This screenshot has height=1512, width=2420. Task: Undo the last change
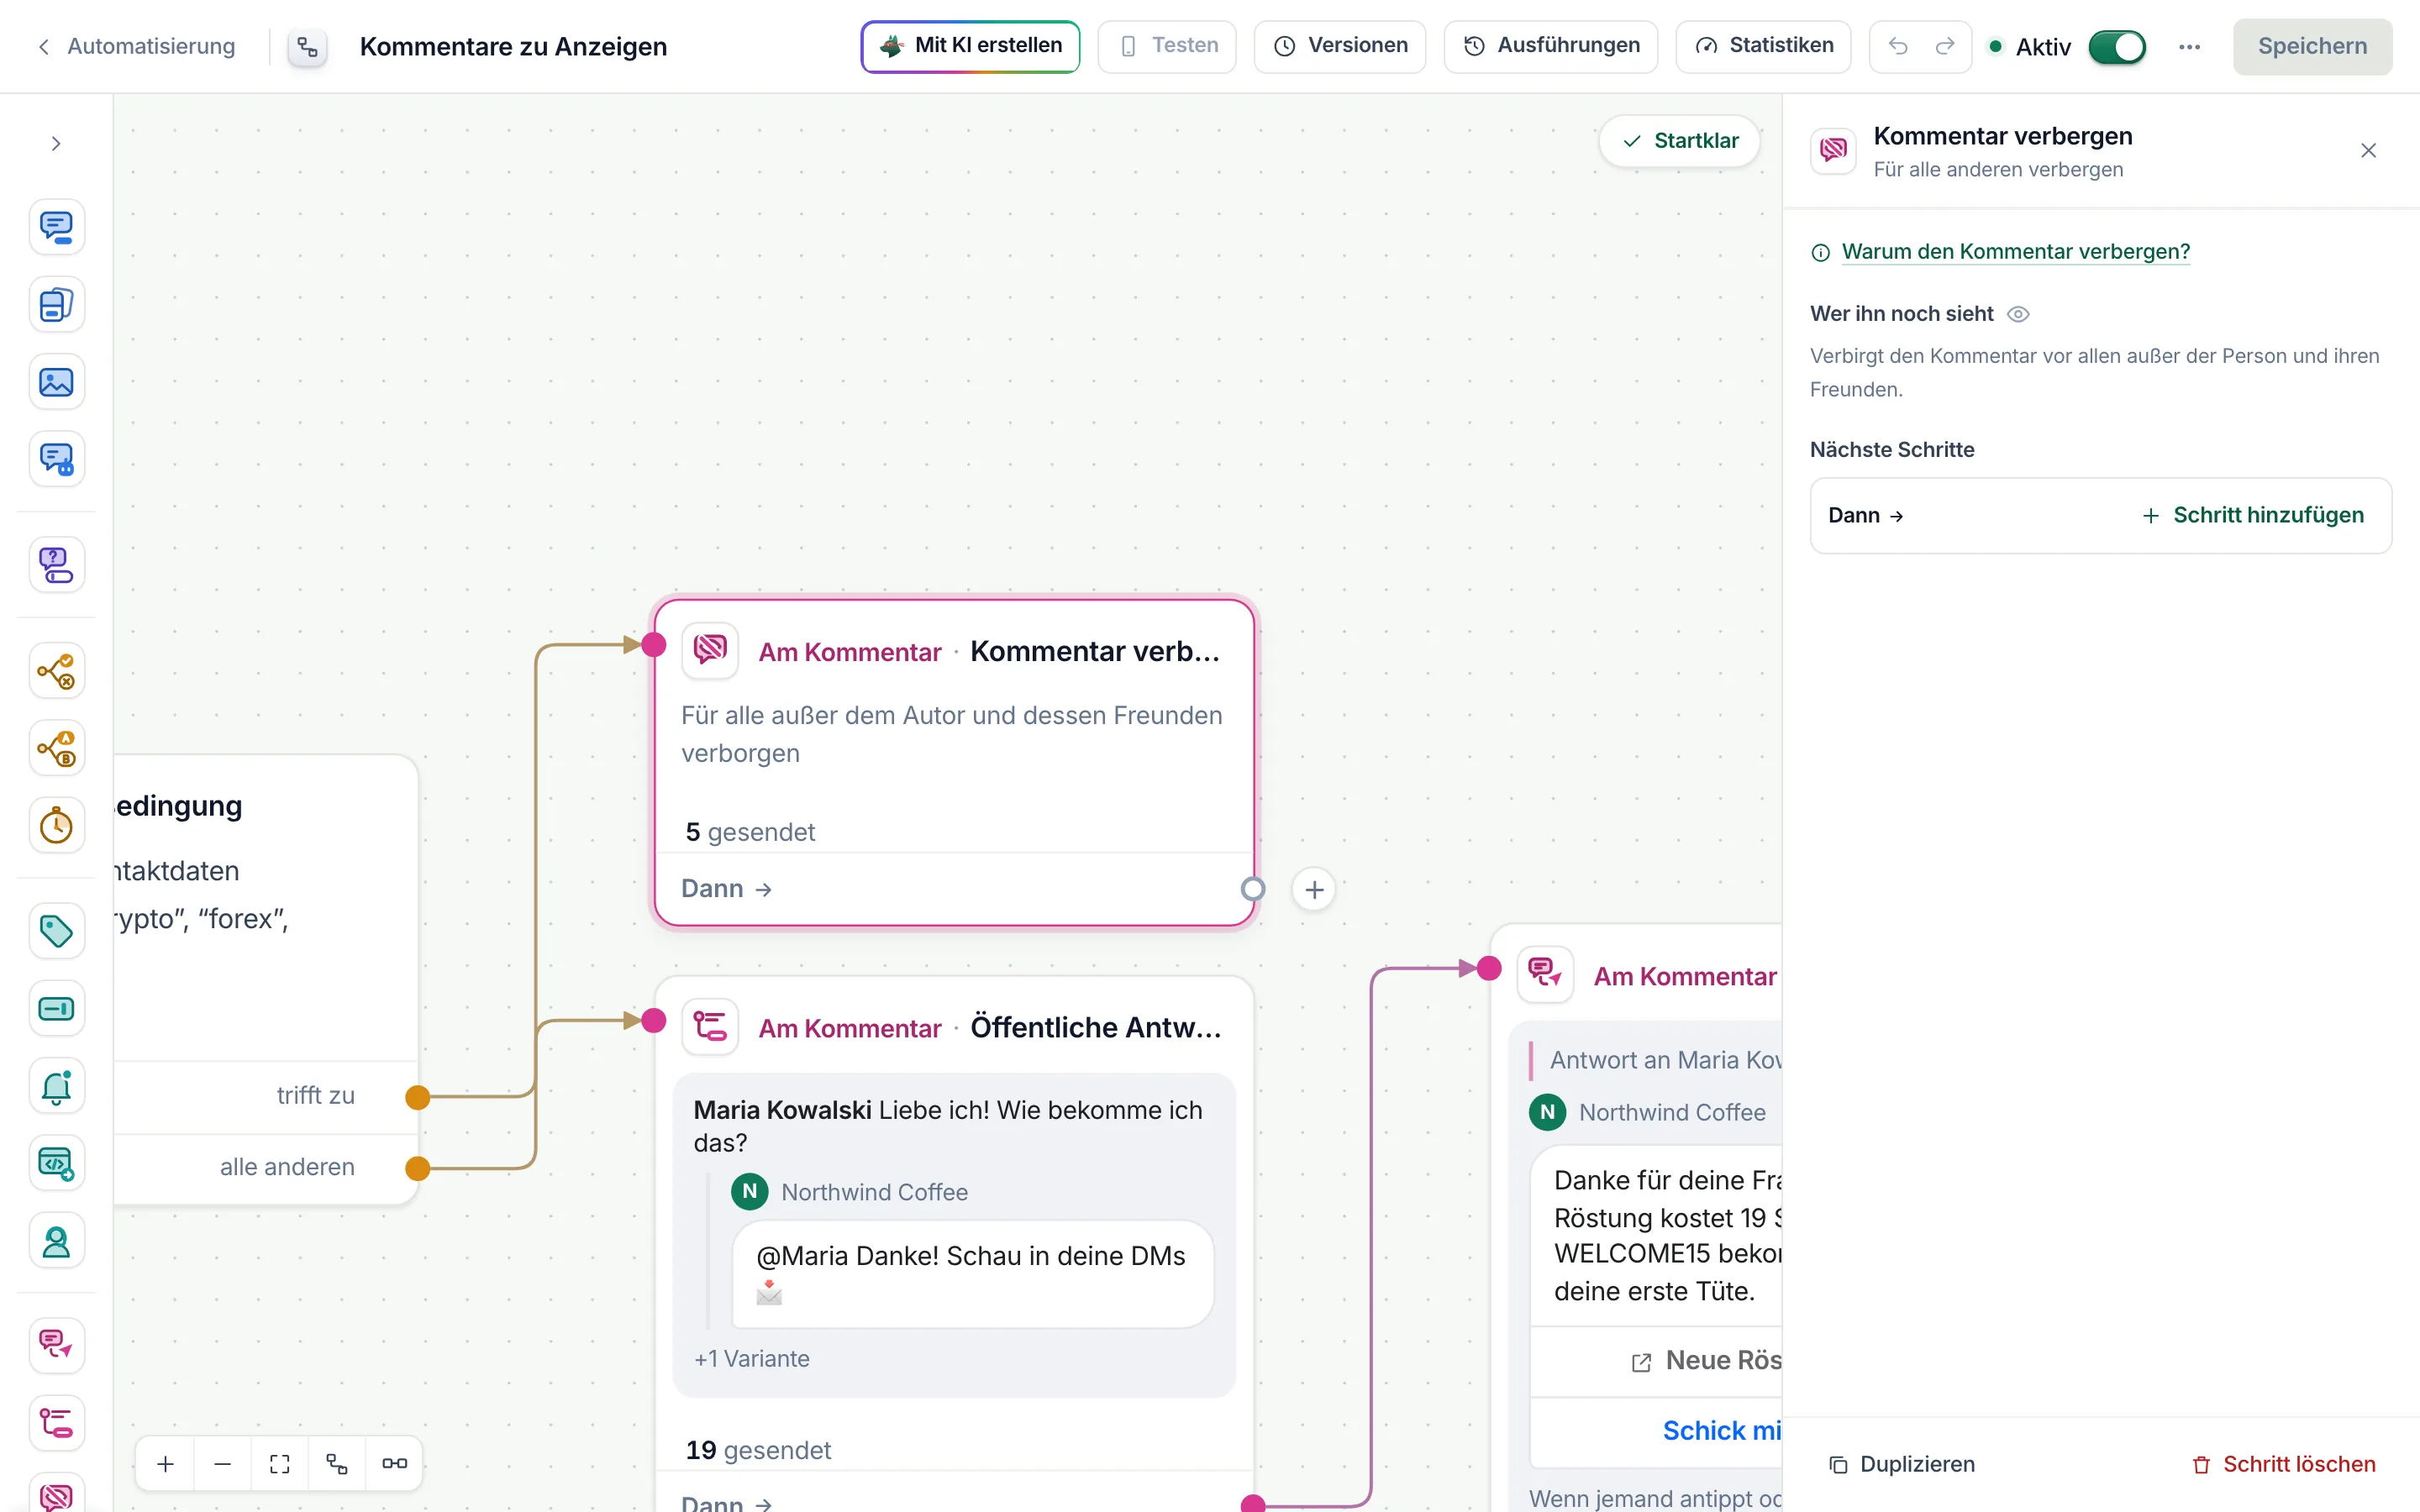pos(1897,46)
